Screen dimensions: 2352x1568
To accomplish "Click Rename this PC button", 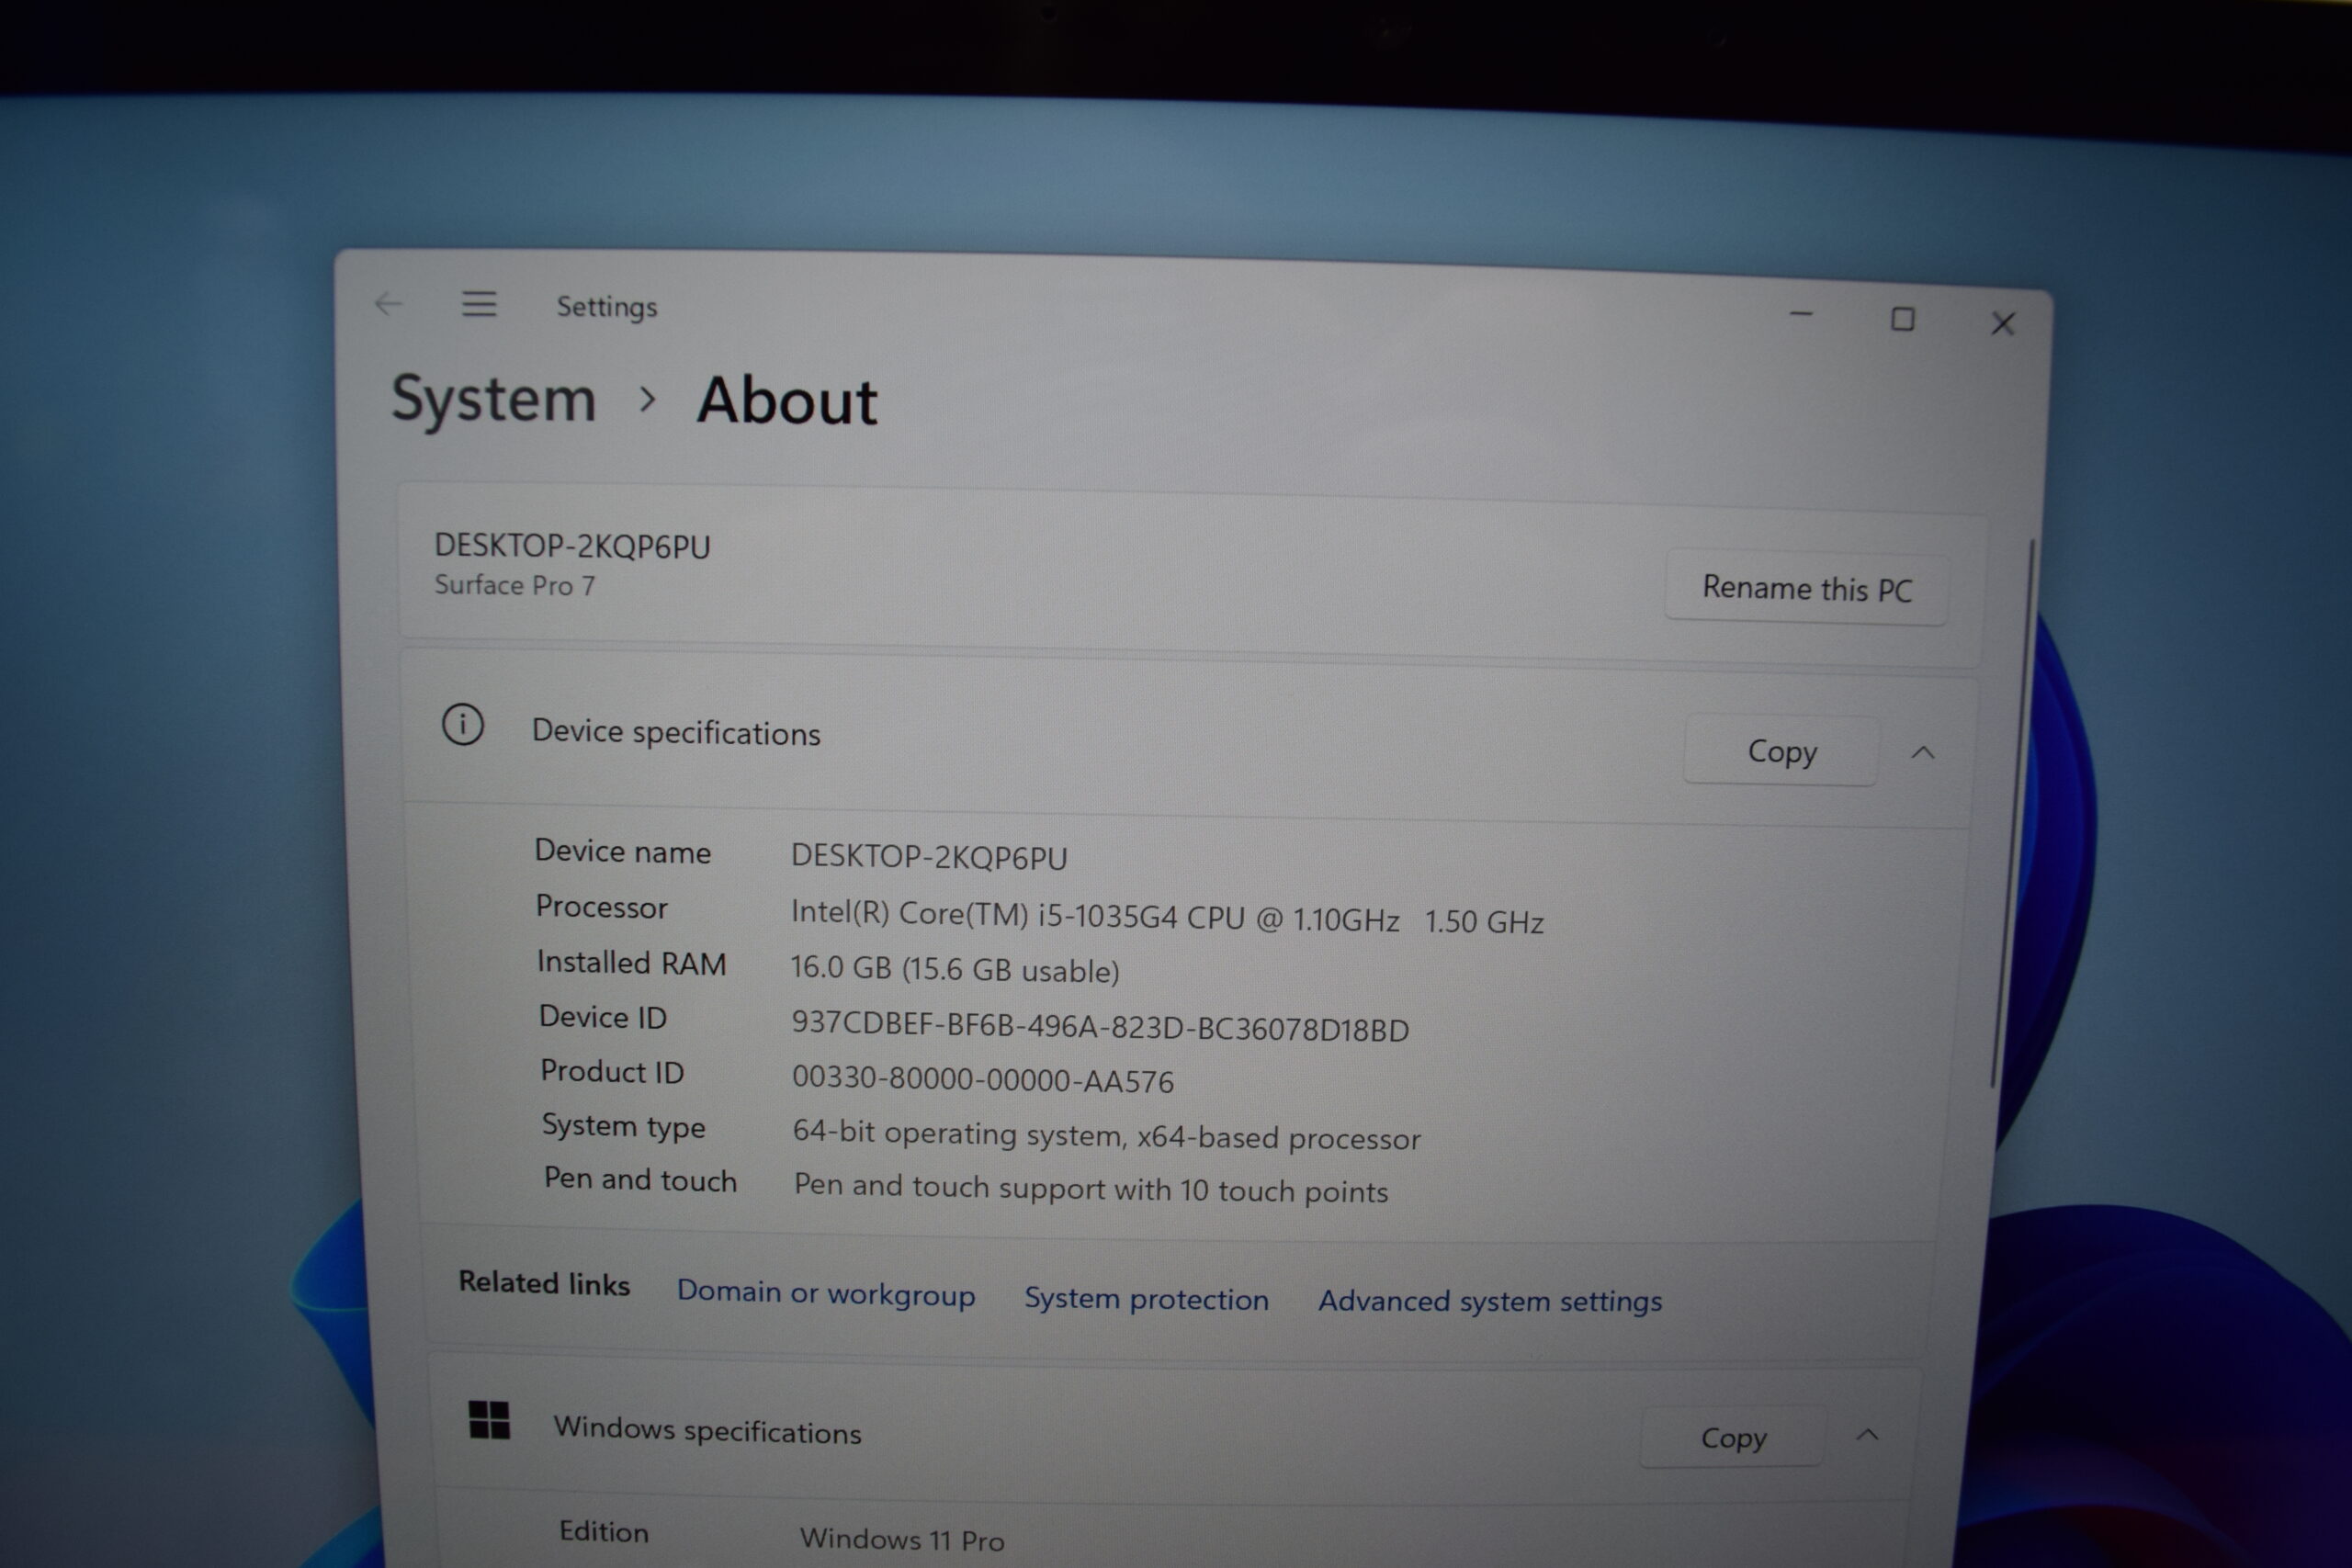I will click(1806, 588).
